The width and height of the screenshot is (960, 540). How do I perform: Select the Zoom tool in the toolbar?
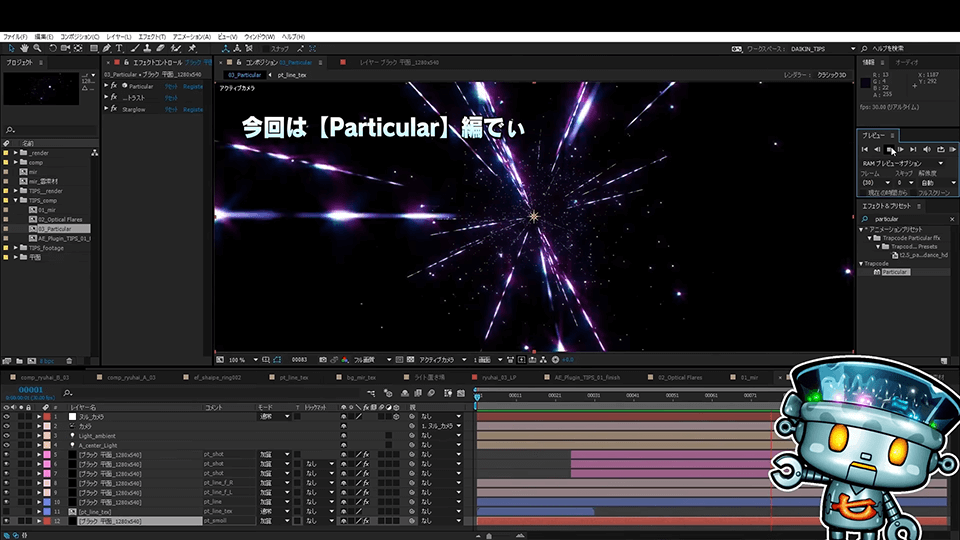[39, 48]
